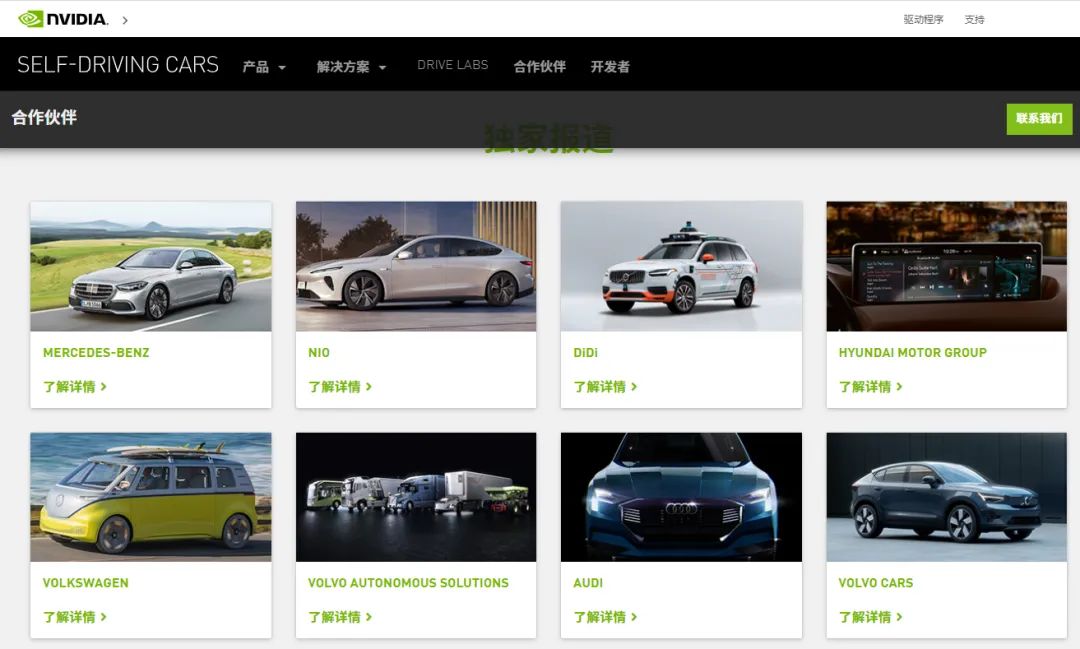The width and height of the screenshot is (1080, 649).
Task: Click the 合作伙伴 page heading
Action: click(x=44, y=117)
